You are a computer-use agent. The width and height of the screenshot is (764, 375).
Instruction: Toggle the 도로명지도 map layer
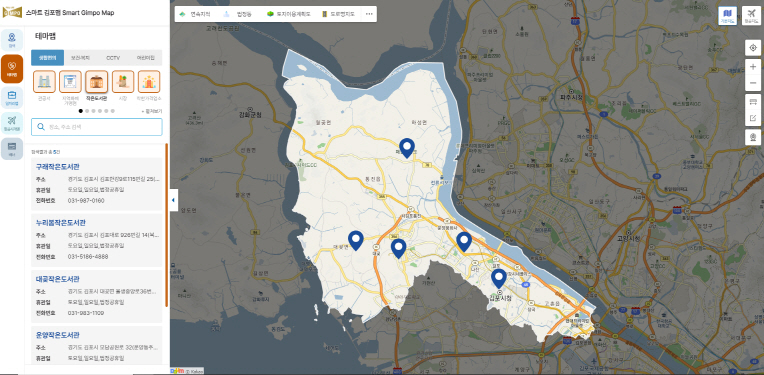click(x=338, y=14)
